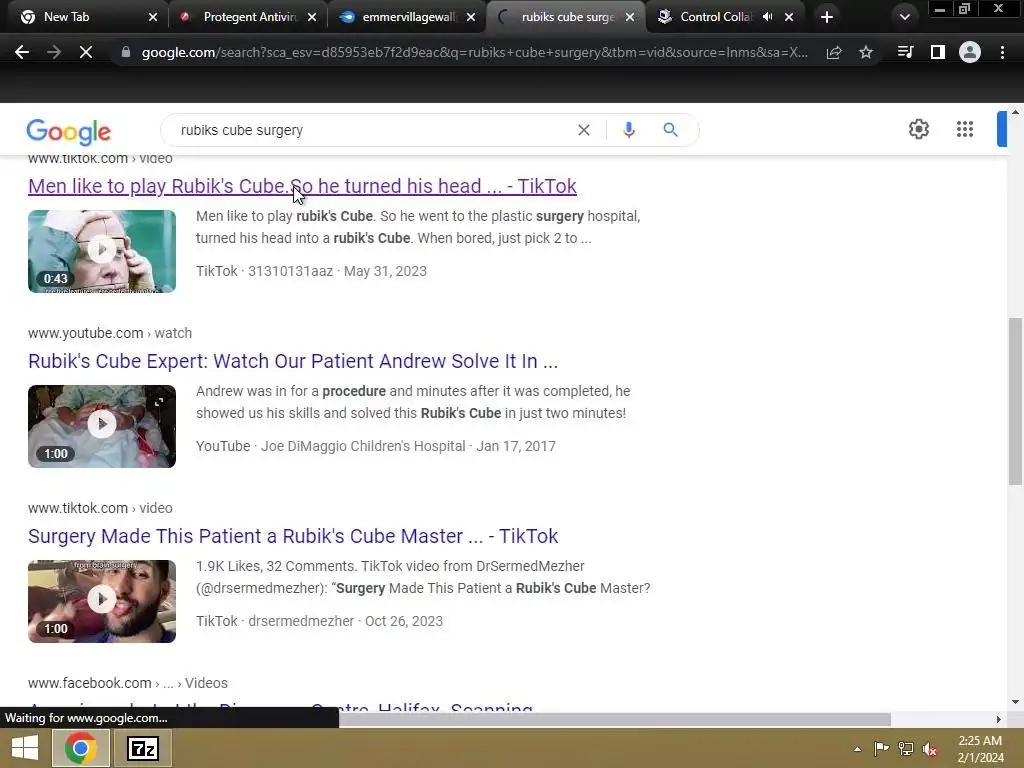Show hidden system tray icons
1024x768 pixels.
pyautogui.click(x=857, y=749)
